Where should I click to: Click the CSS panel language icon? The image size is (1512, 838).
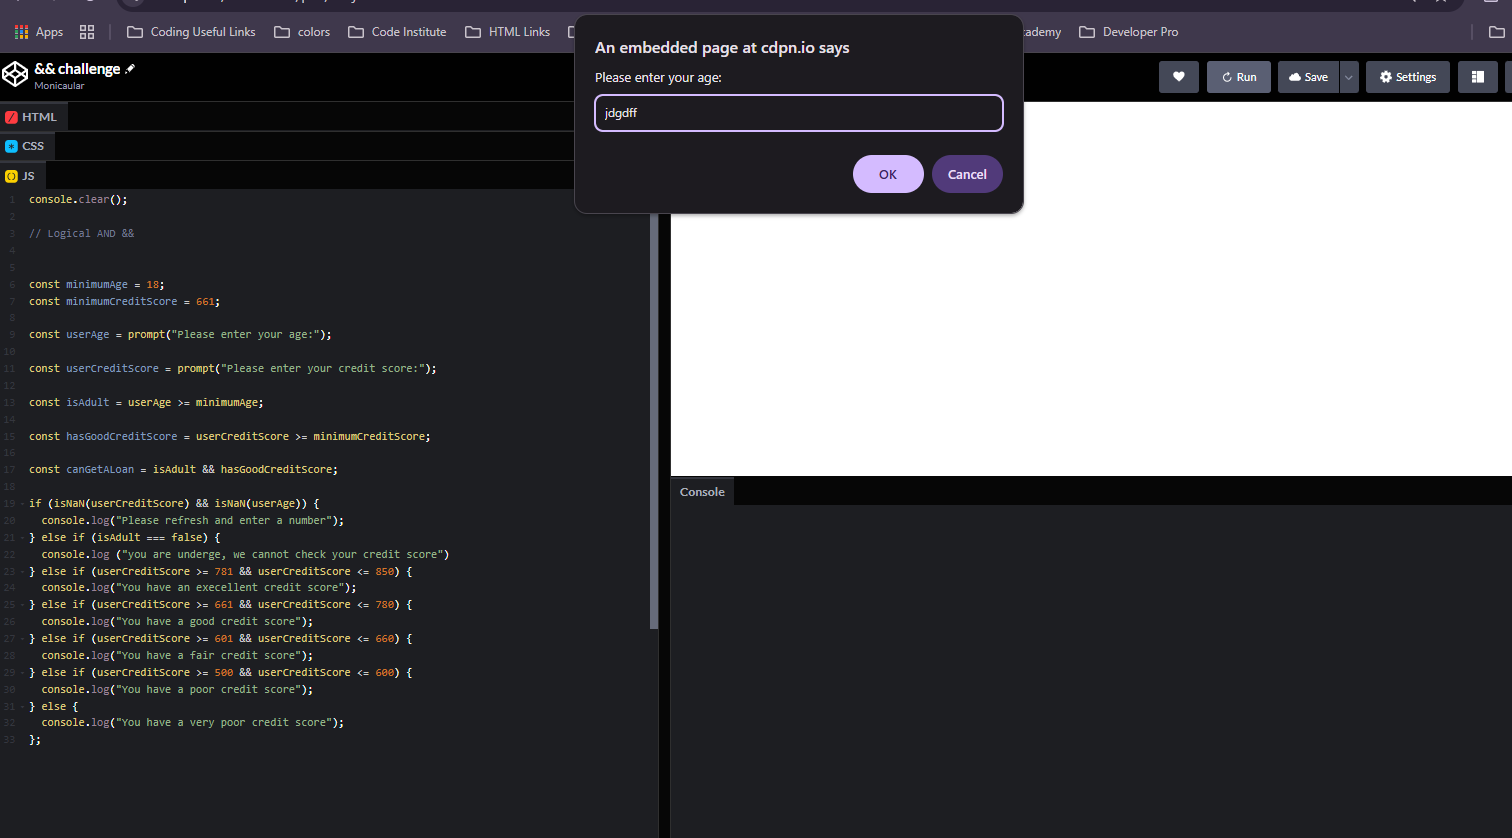point(12,145)
